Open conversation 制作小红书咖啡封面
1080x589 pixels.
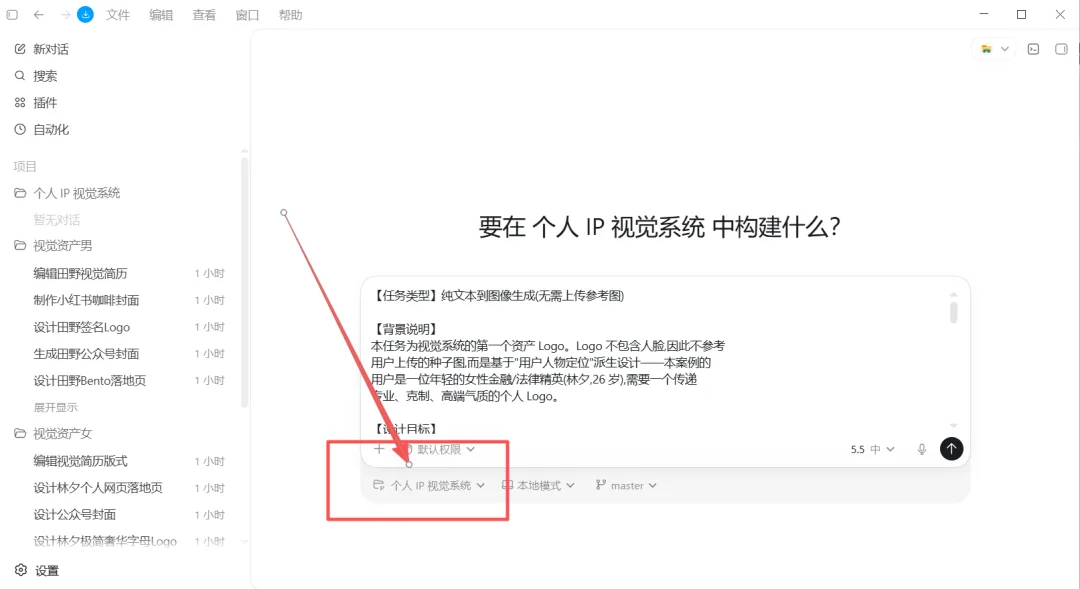click(86, 300)
